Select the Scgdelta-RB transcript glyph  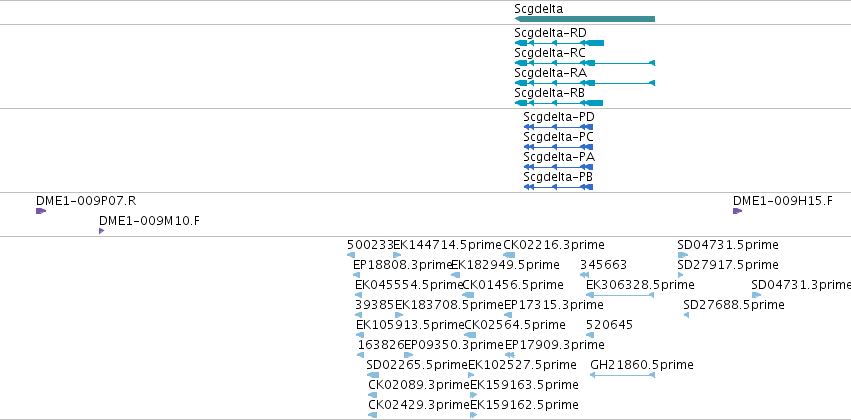(558, 103)
